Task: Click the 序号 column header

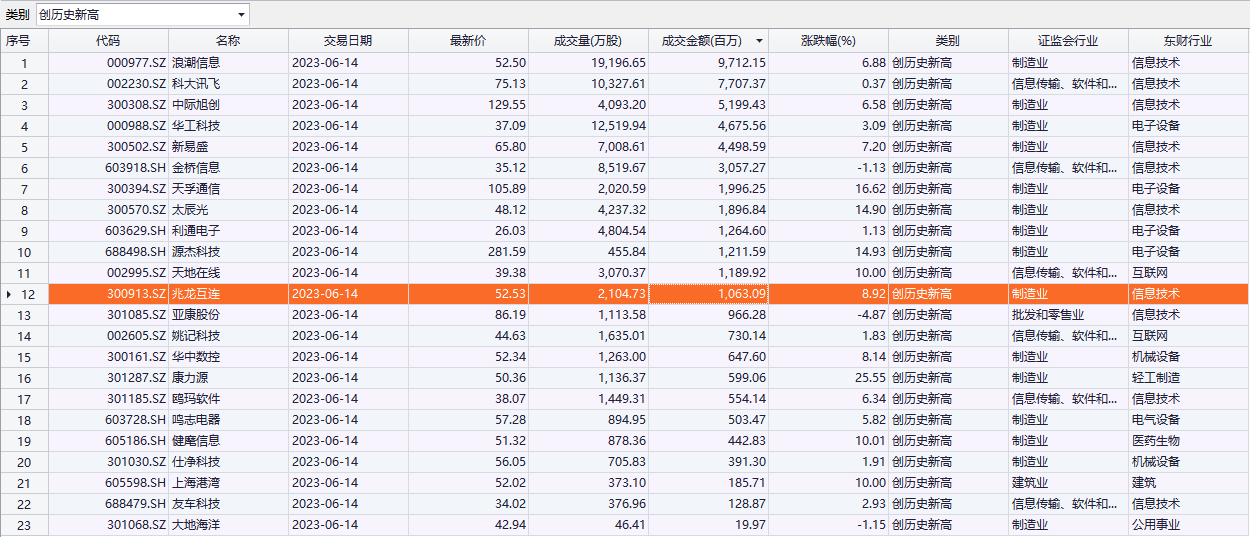Action: click(18, 41)
